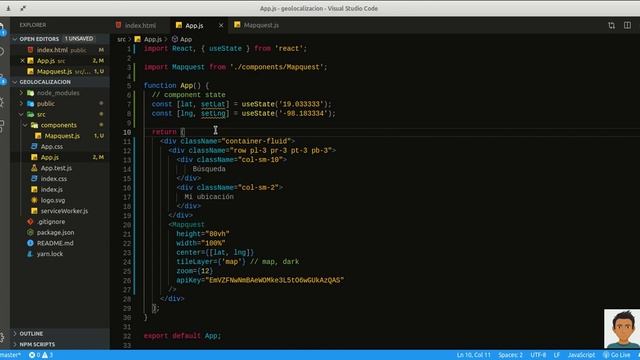Click the './components/Mapquest' import path
The width and height of the screenshot is (640, 360).
point(277,67)
